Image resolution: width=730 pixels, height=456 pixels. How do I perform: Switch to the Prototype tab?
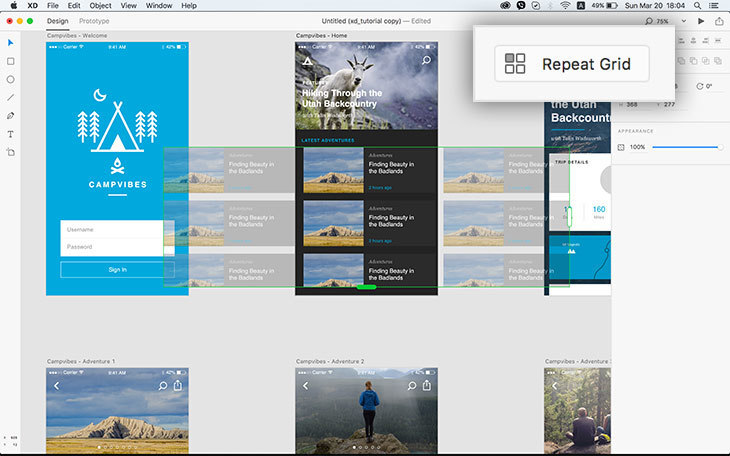click(94, 21)
